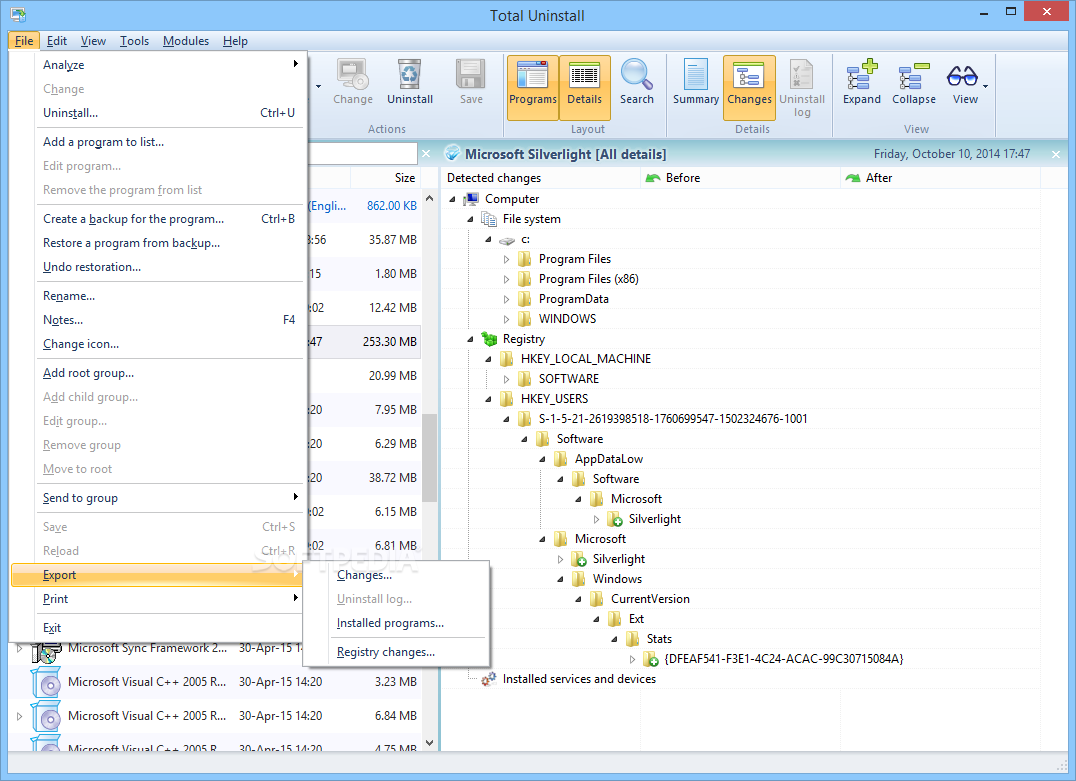The width and height of the screenshot is (1076, 781).
Task: Click the Detected changes column header
Action: (541, 178)
